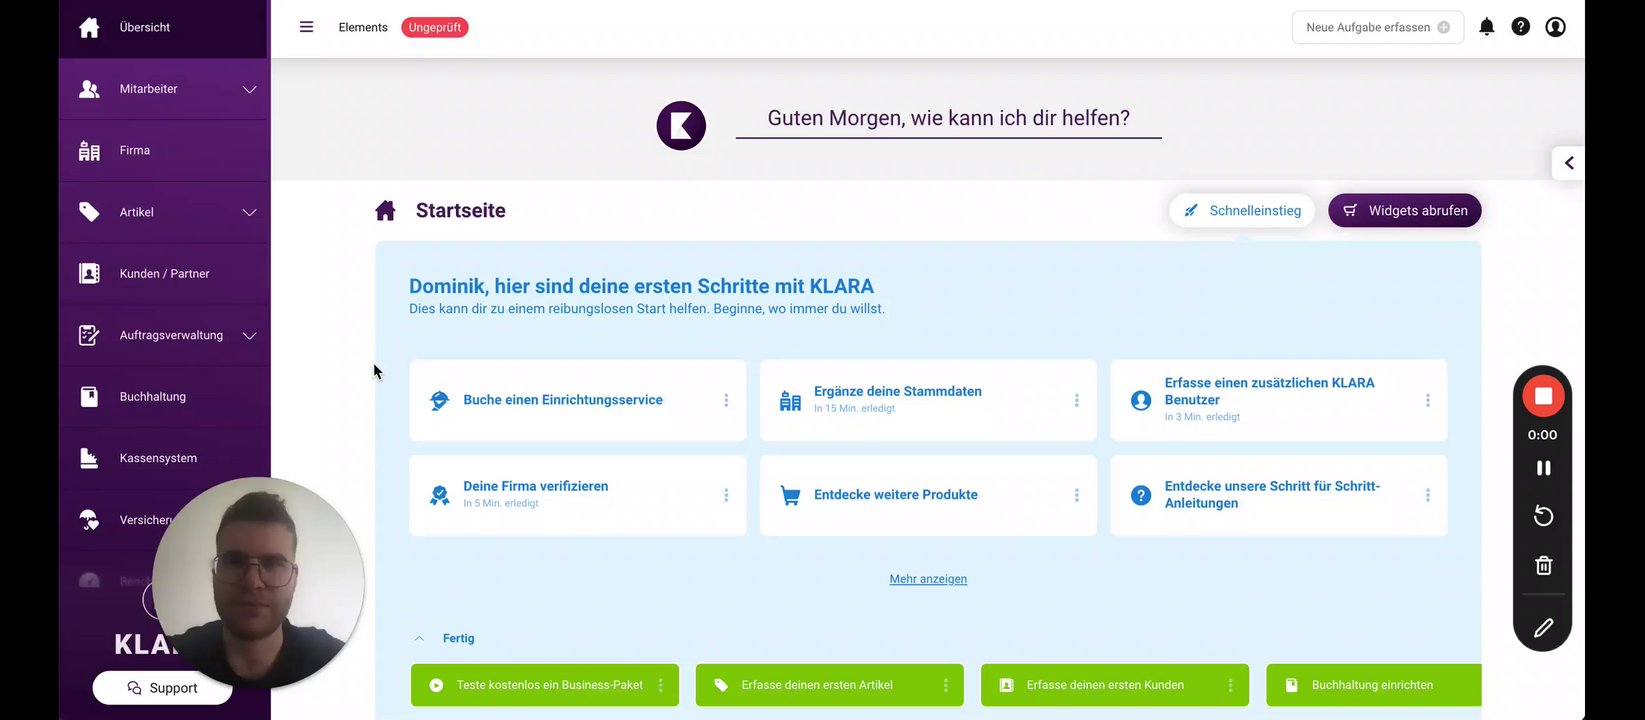
Task: Collapse the Fertig section
Action: click(x=420, y=638)
